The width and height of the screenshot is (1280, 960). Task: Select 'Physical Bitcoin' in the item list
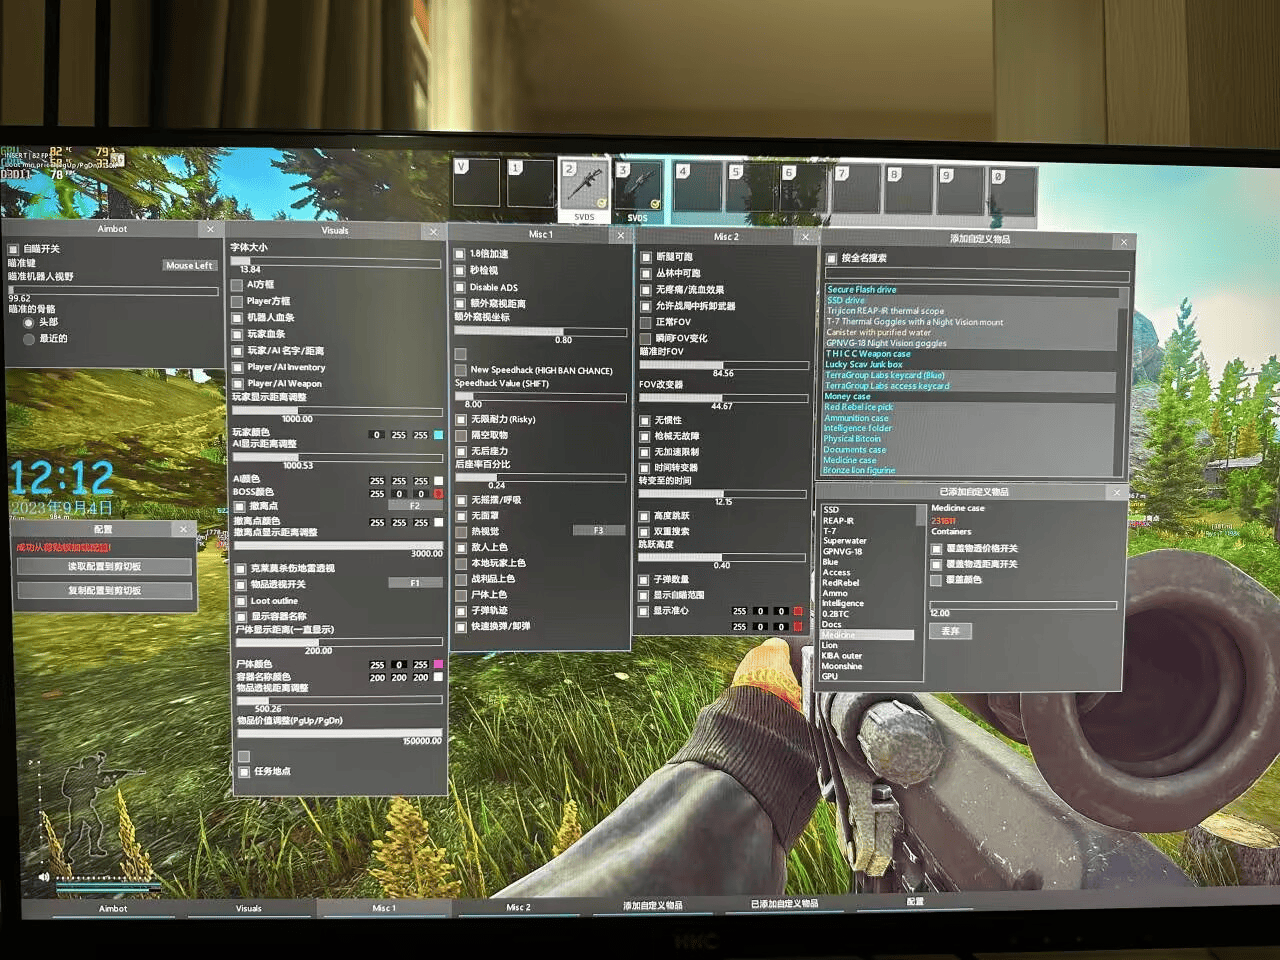[x=852, y=439]
